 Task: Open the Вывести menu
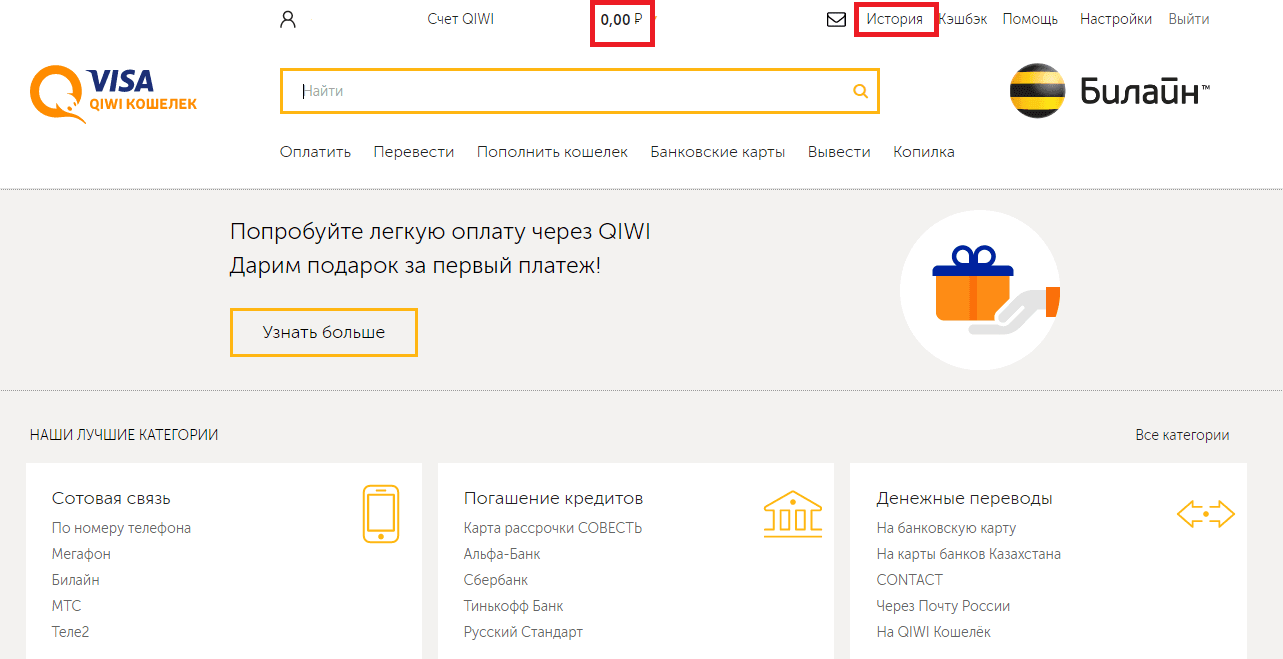pyautogui.click(x=839, y=152)
